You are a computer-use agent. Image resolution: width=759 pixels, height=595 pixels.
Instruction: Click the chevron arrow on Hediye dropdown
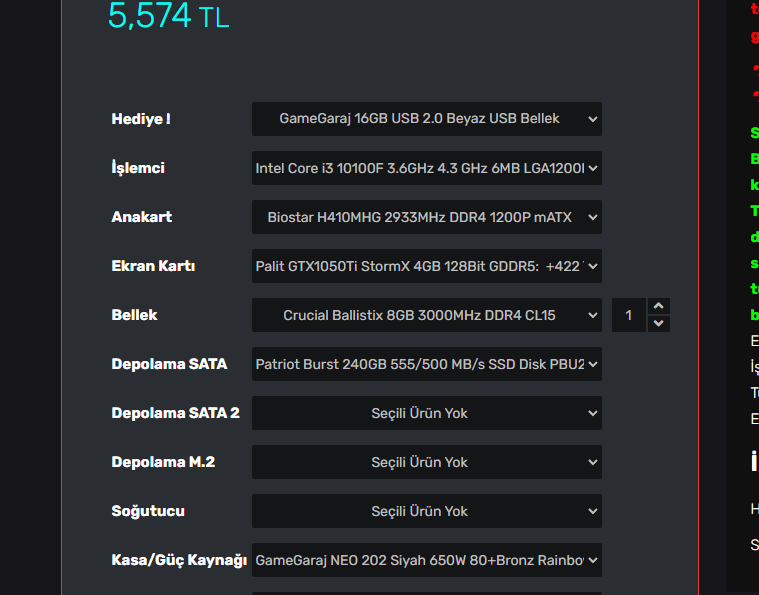tap(593, 119)
